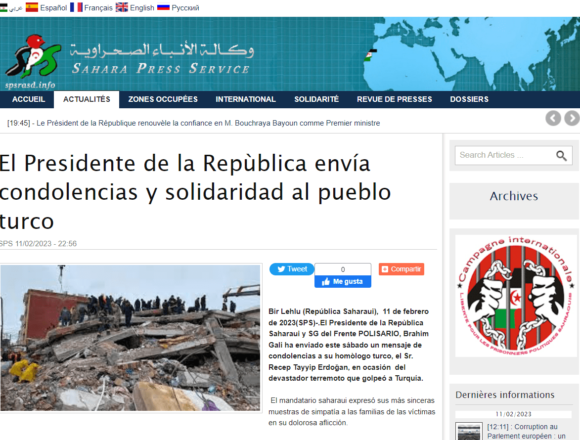Viewport: 580px width, 440px height.
Task: Click the Western Sahara flag on map
Action: 370,55
